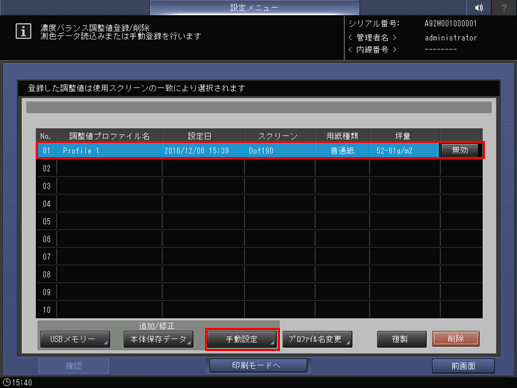Select row number 05
517x388 pixels.
click(46, 221)
